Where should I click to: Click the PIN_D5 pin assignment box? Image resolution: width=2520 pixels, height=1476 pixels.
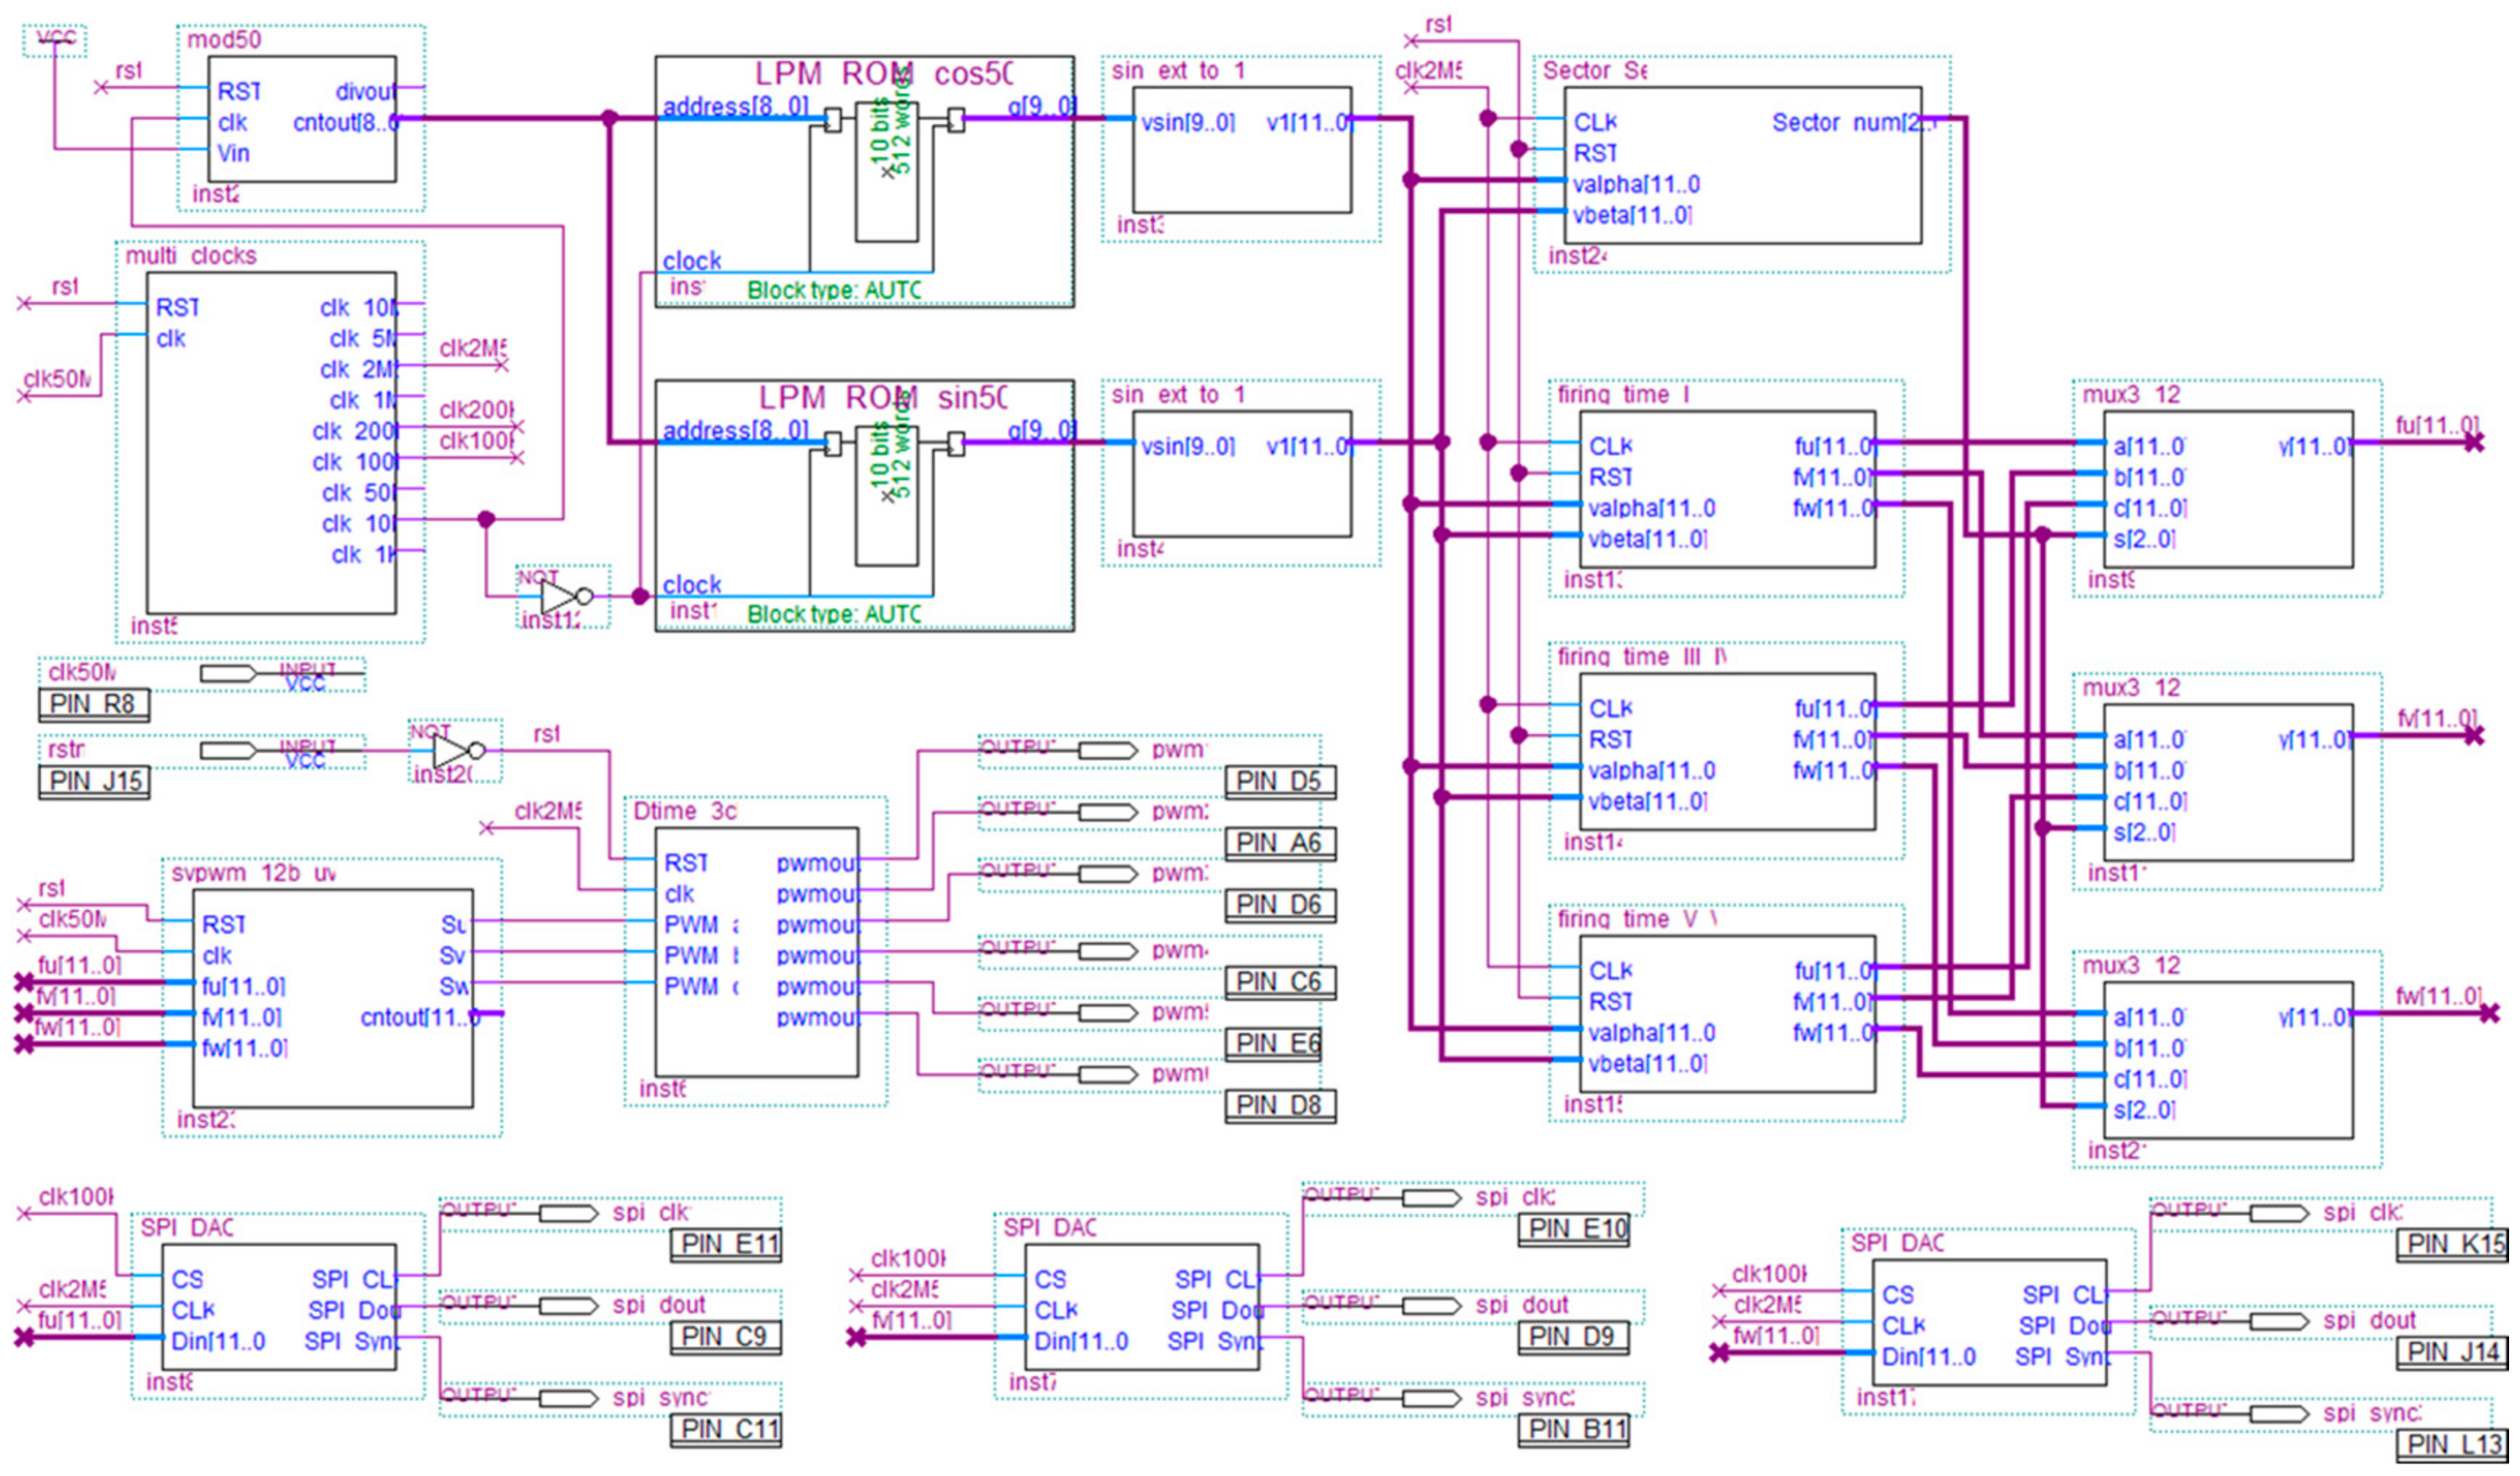(1280, 781)
